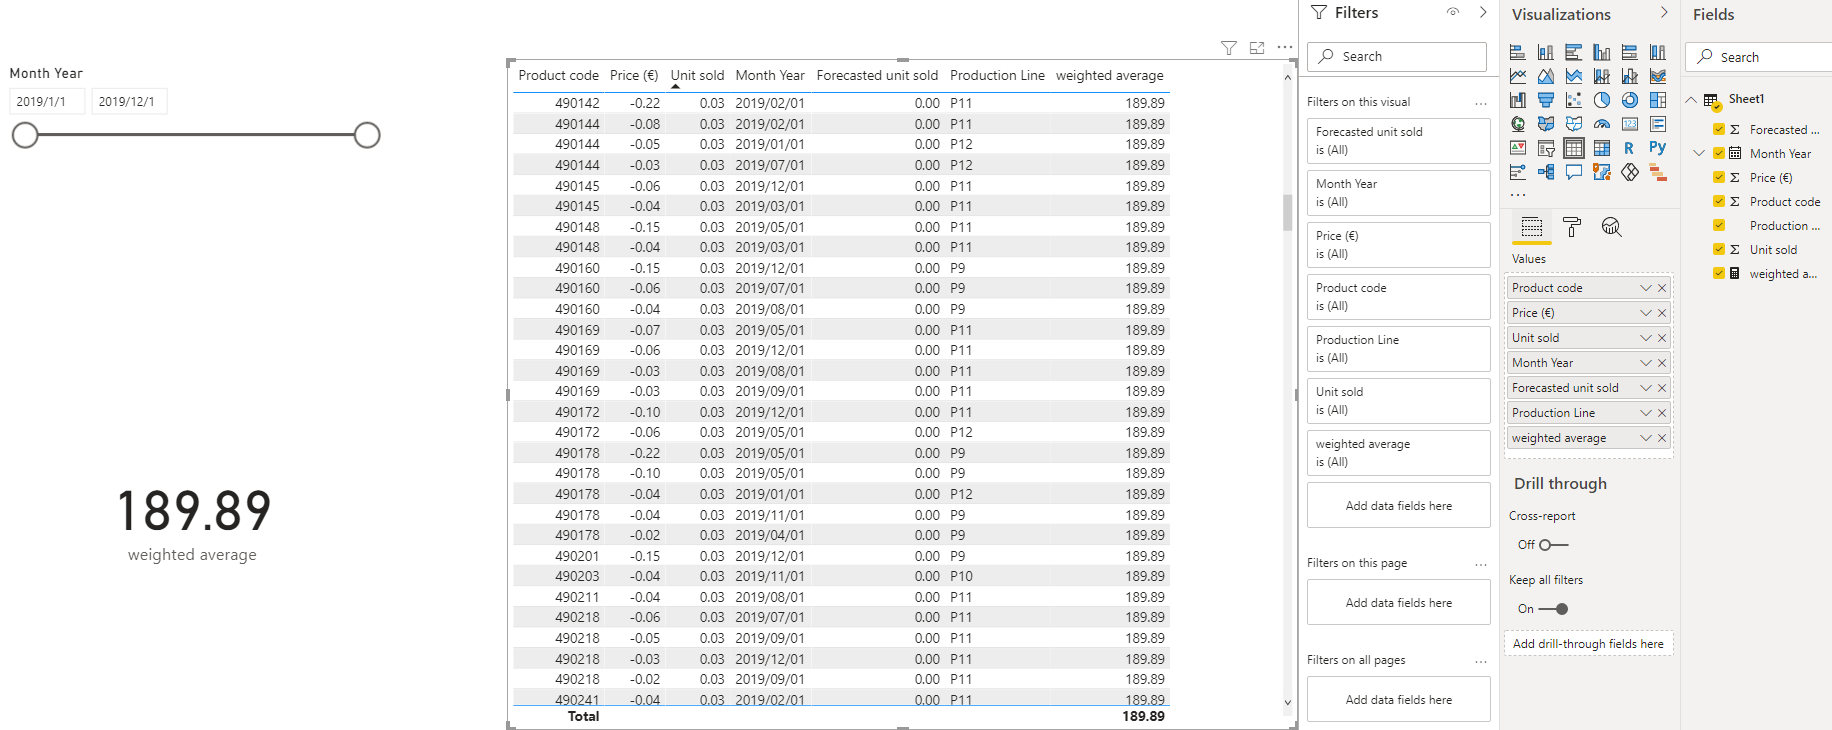Collapse the Sheet1 table in Fields
1832x730 pixels.
(1691, 100)
